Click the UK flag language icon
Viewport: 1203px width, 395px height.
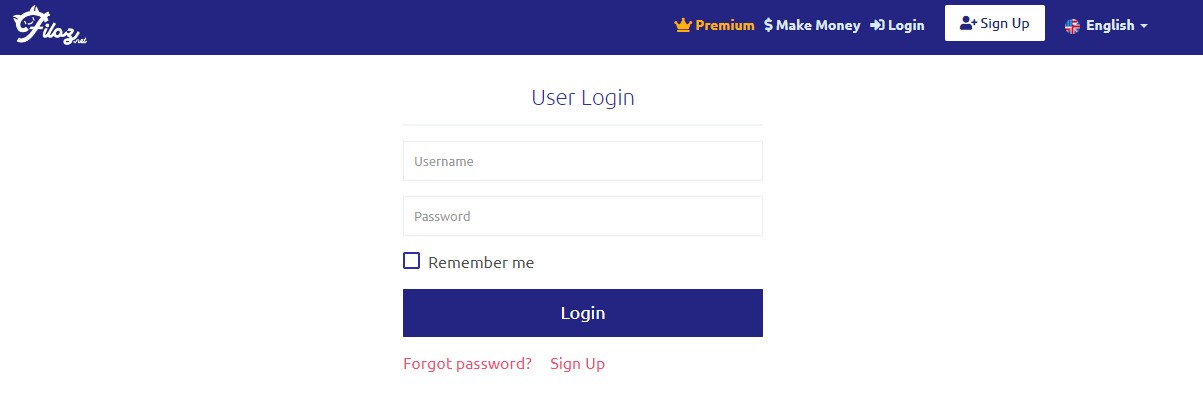(1072, 26)
